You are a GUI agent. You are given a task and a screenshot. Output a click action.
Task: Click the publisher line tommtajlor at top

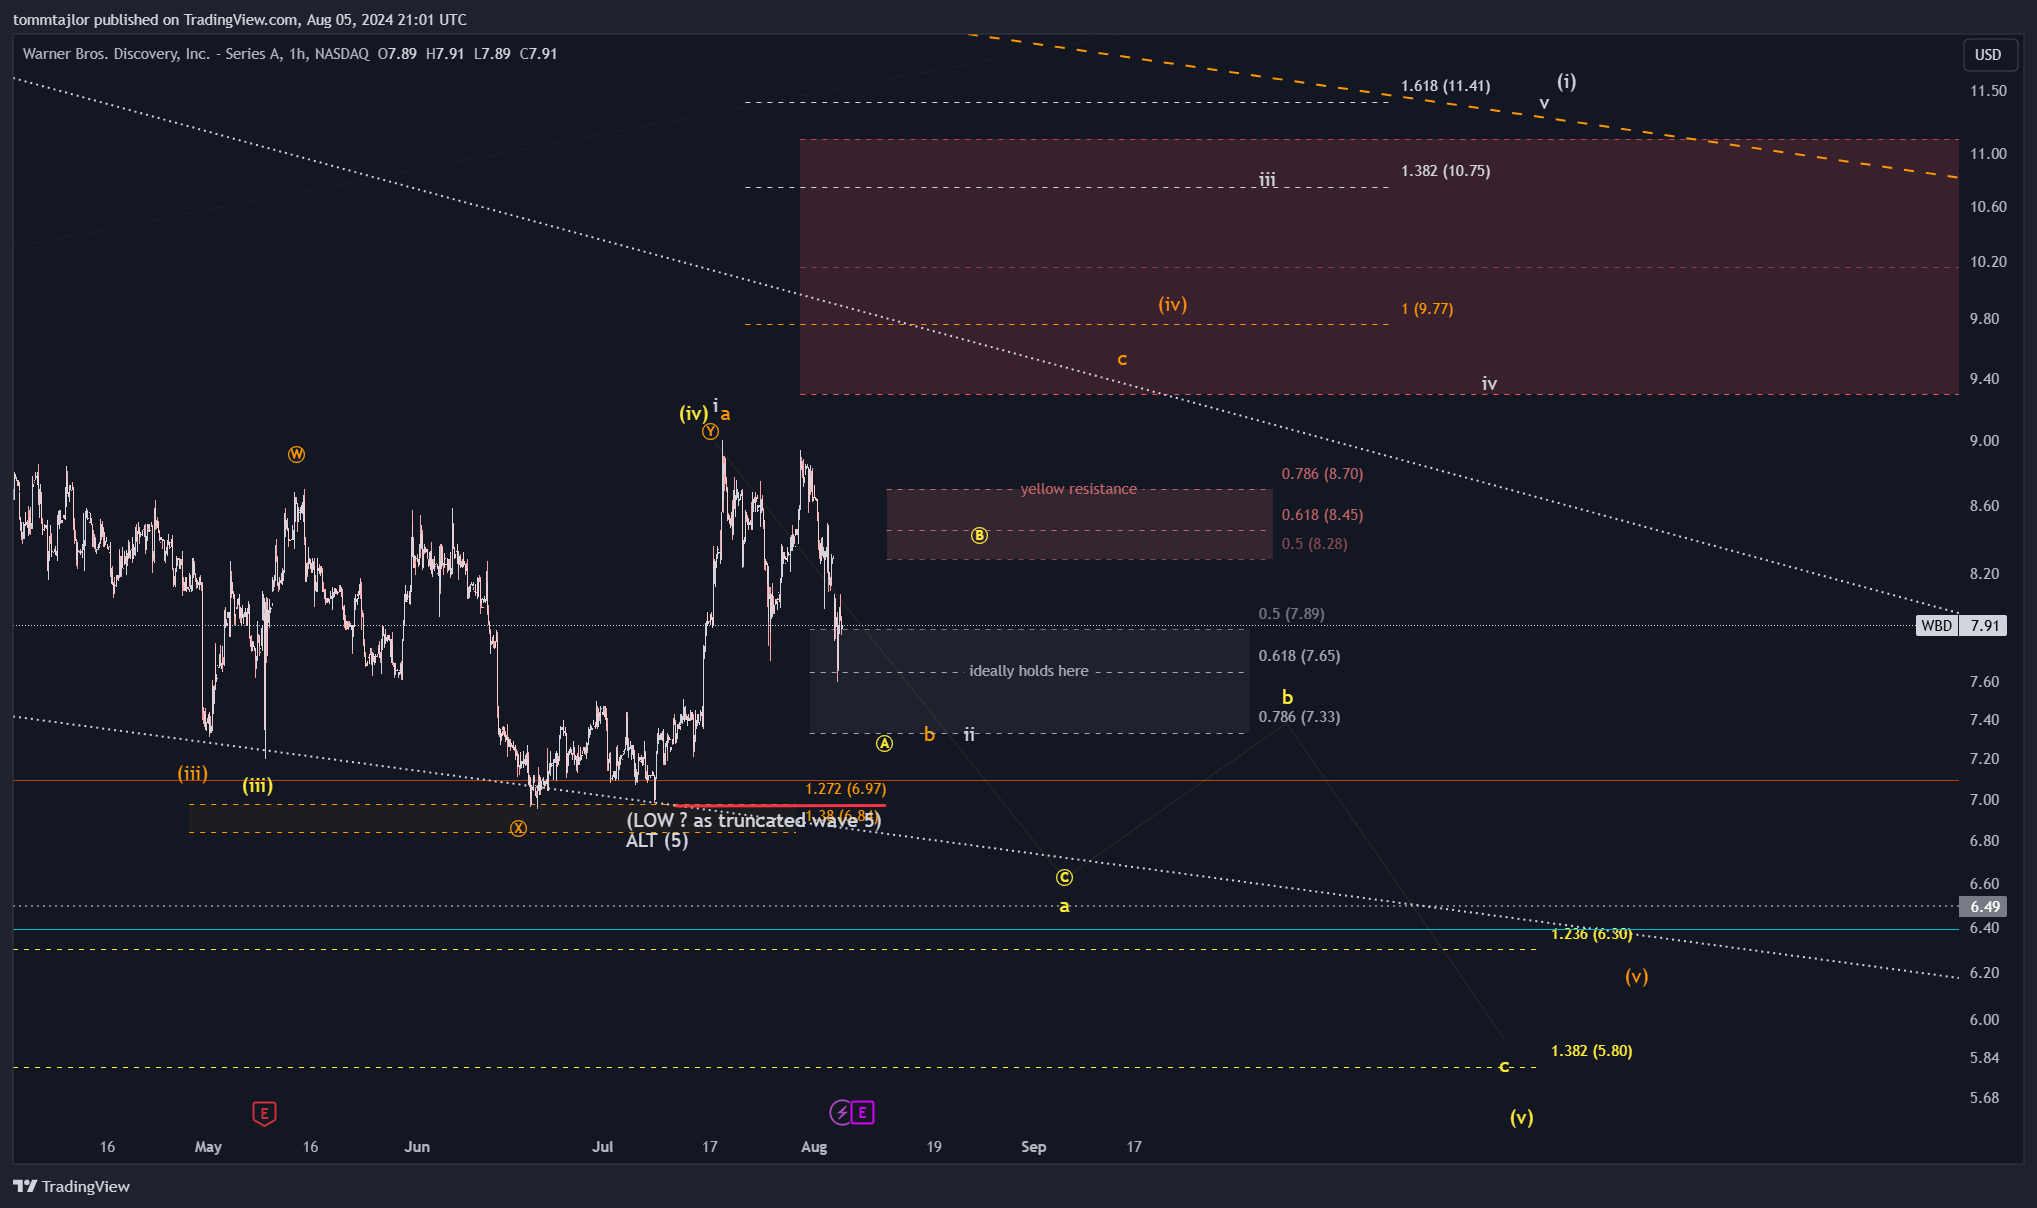tap(240, 20)
